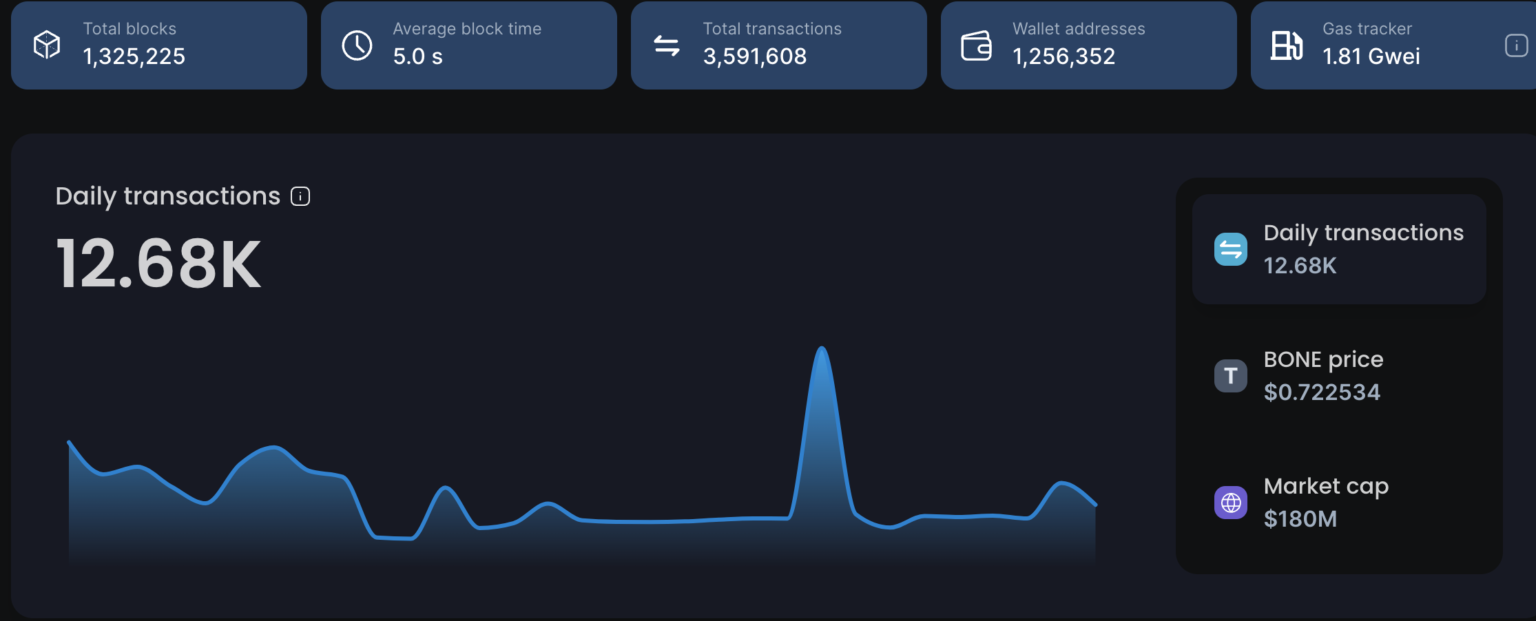Click the Average block time clock icon

click(357, 45)
